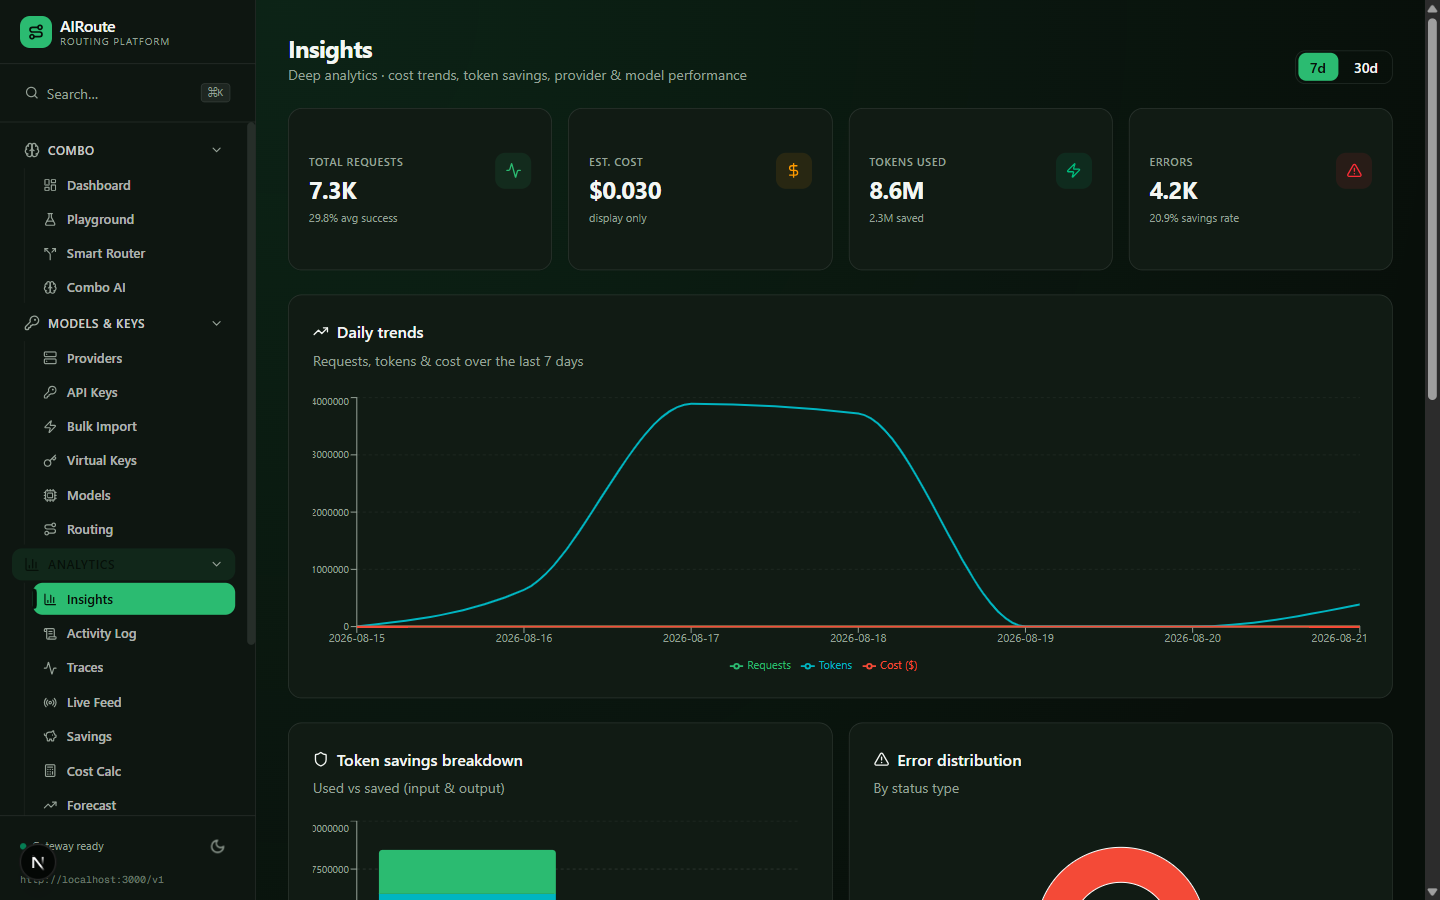Toggle Requests series in chart legend
Viewport: 1440px width, 900px height.
tap(760, 665)
